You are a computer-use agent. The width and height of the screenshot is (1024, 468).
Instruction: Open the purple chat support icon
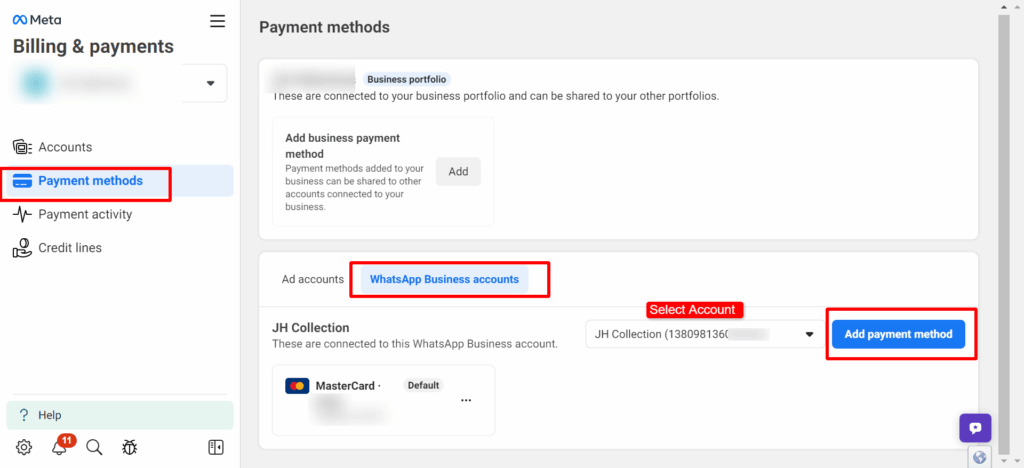[975, 428]
